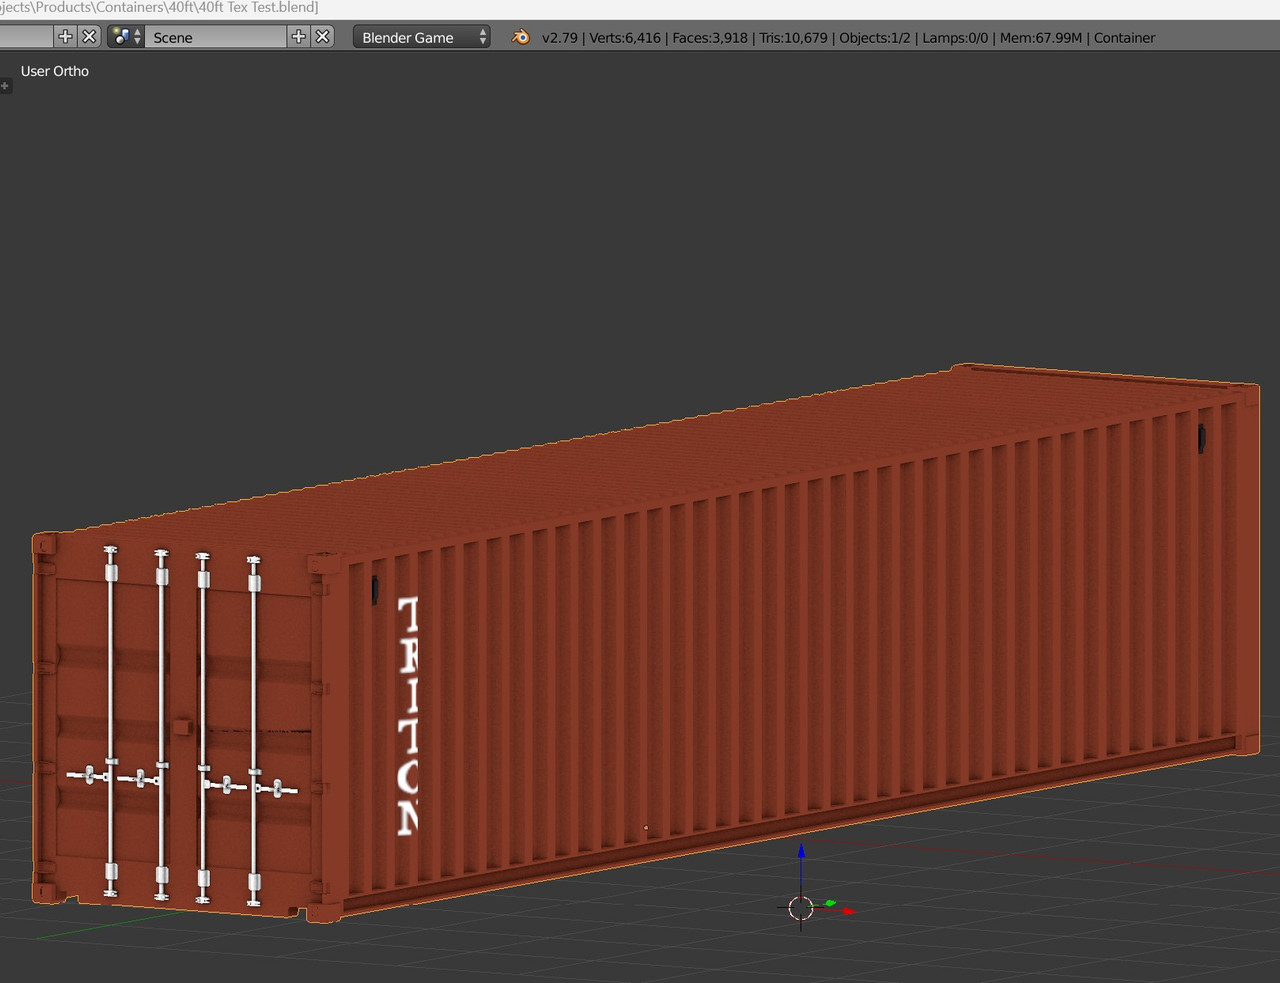Open the Blender Game engine dropdown
The width and height of the screenshot is (1280, 983).
tap(422, 37)
